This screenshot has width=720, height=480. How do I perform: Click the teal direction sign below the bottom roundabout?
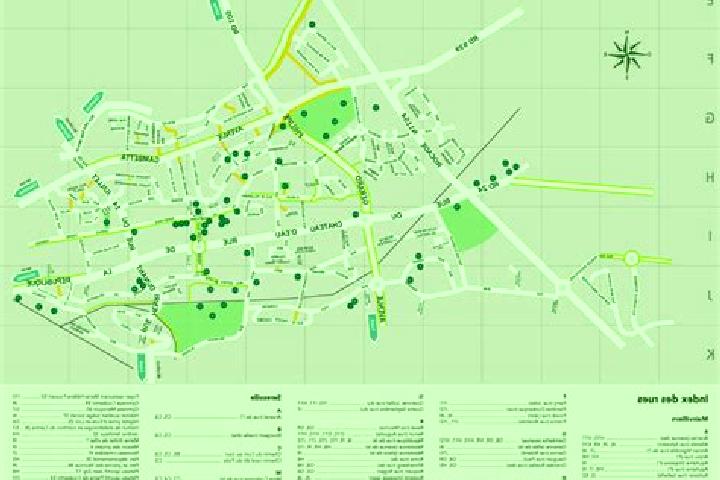click(x=373, y=327)
